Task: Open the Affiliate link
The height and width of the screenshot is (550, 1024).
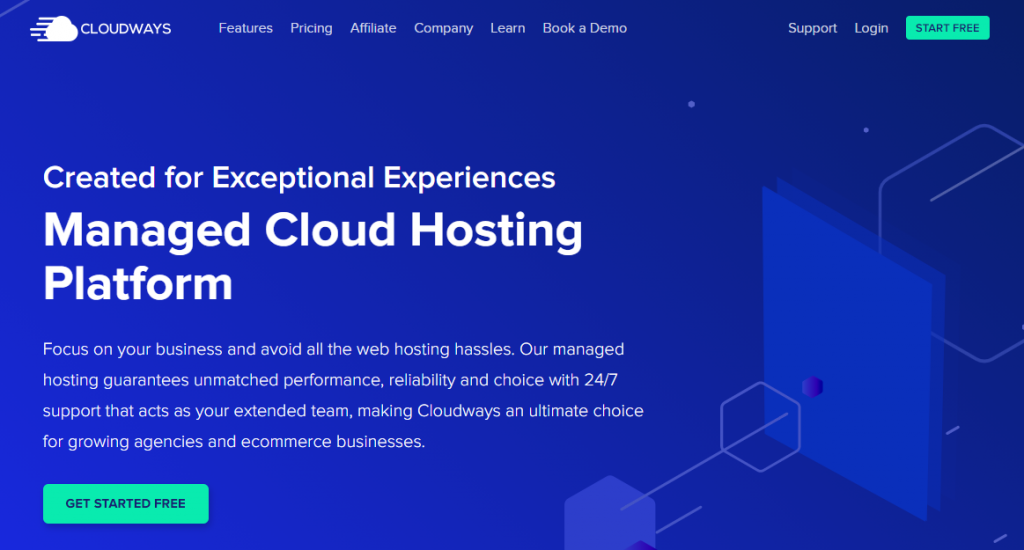Action: tap(373, 28)
